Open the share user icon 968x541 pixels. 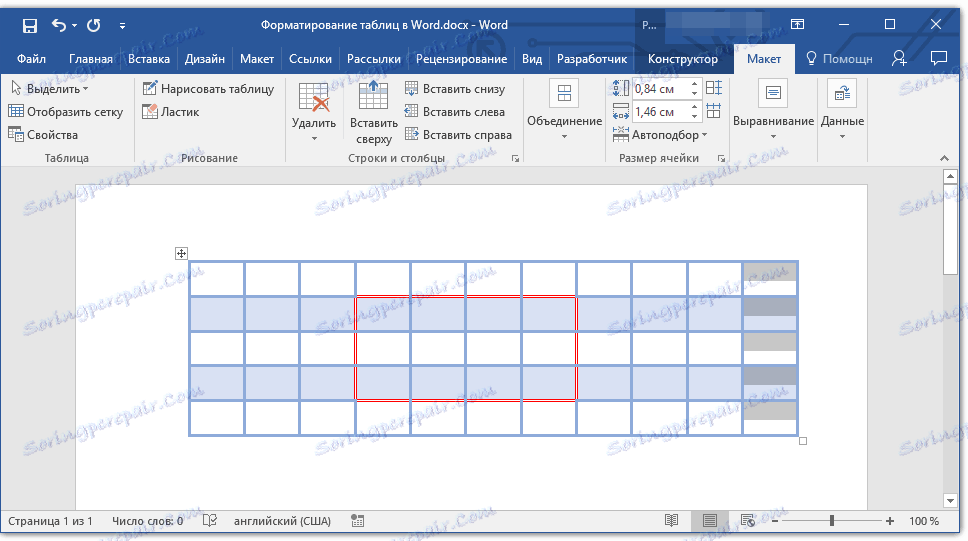pos(899,58)
